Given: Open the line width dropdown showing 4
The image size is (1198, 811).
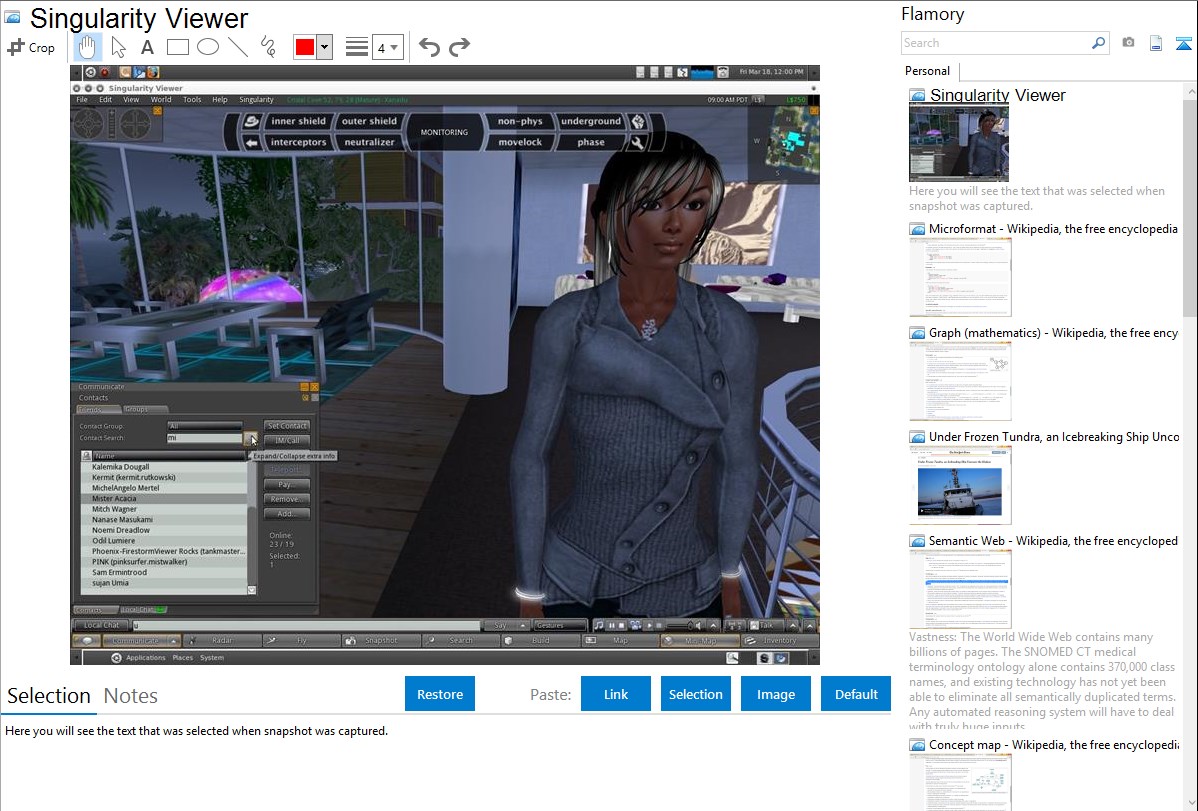Looking at the screenshot, I should point(387,47).
